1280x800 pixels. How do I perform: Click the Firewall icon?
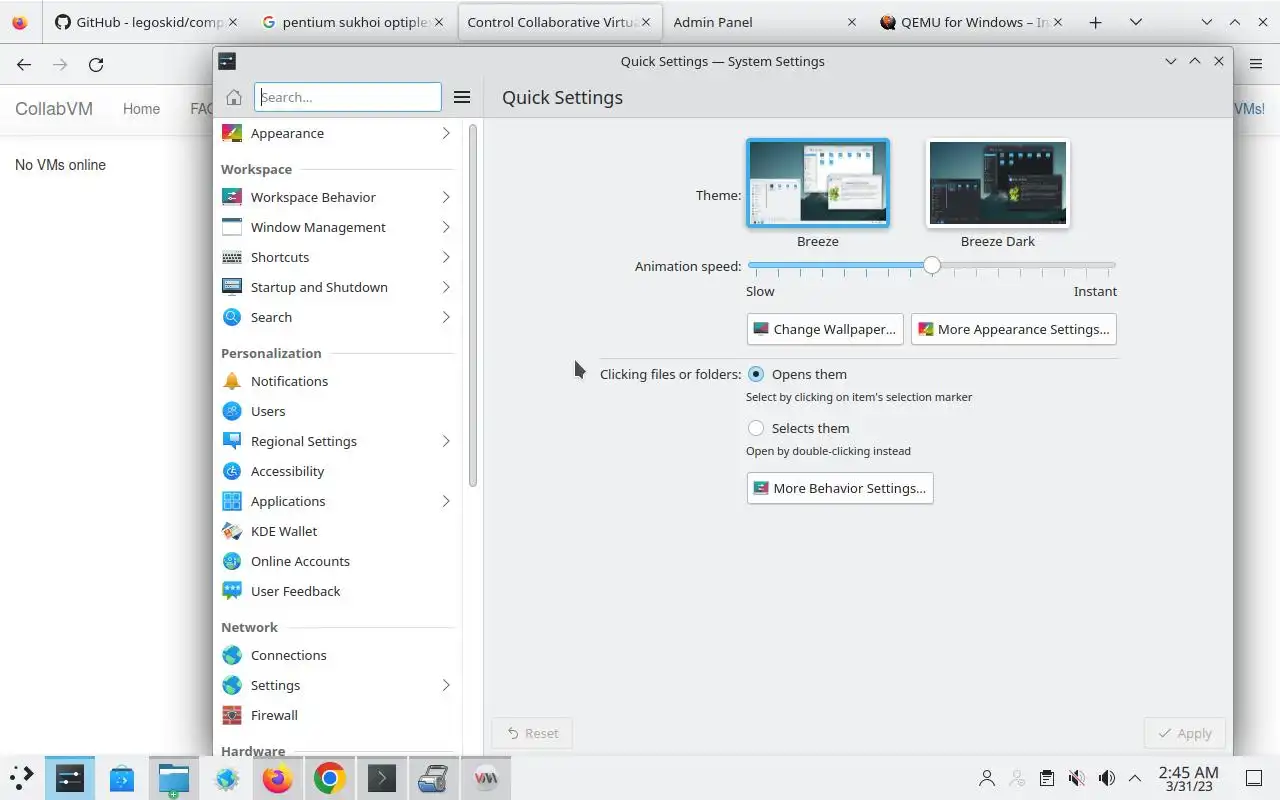point(232,715)
